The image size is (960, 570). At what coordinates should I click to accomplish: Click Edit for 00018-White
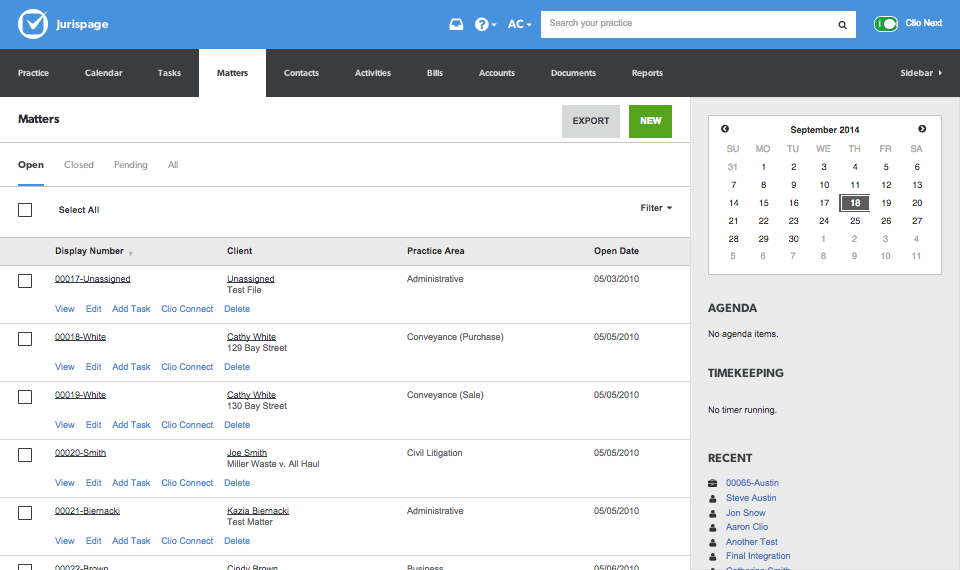(94, 367)
